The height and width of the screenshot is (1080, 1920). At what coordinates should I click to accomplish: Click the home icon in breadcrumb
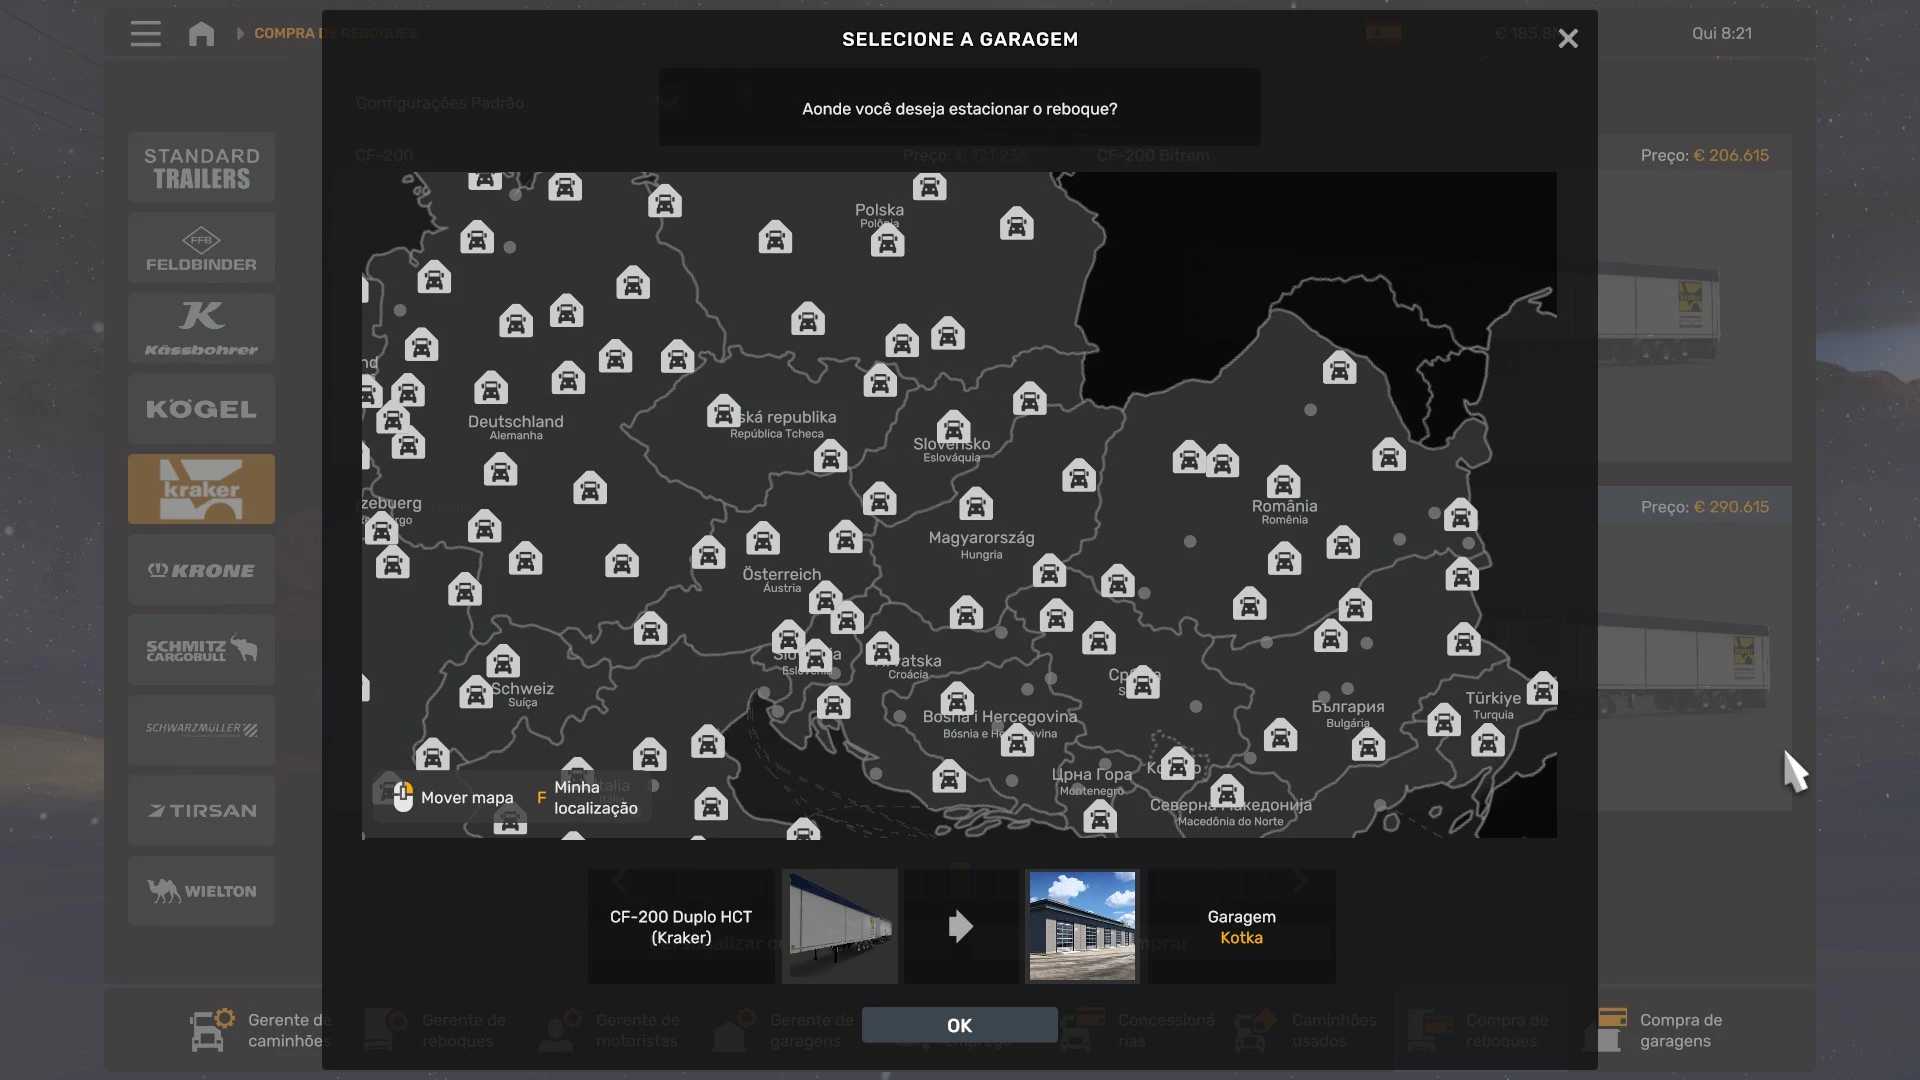(x=201, y=34)
